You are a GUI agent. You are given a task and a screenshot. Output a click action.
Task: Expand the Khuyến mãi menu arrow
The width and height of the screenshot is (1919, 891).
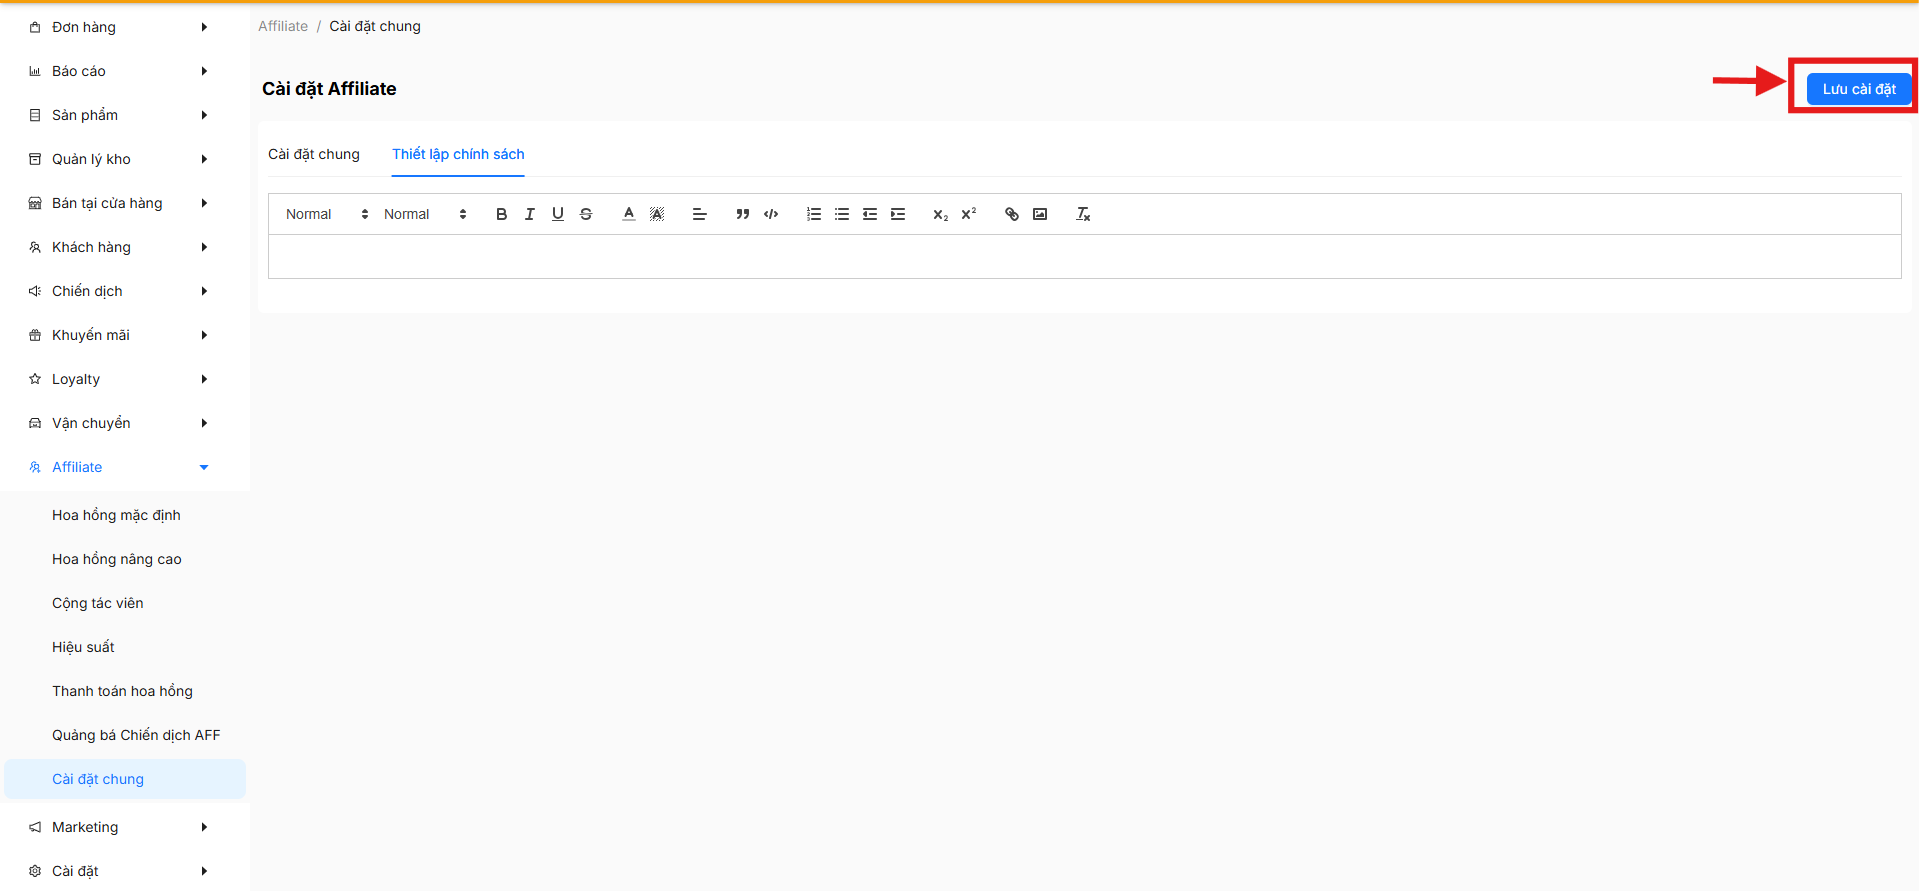pyautogui.click(x=204, y=335)
